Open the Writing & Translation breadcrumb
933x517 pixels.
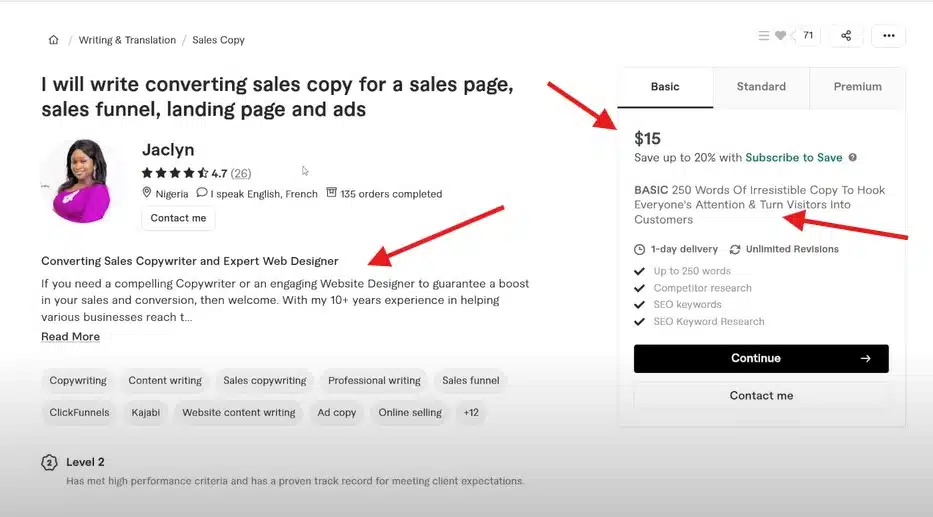[x=126, y=40]
